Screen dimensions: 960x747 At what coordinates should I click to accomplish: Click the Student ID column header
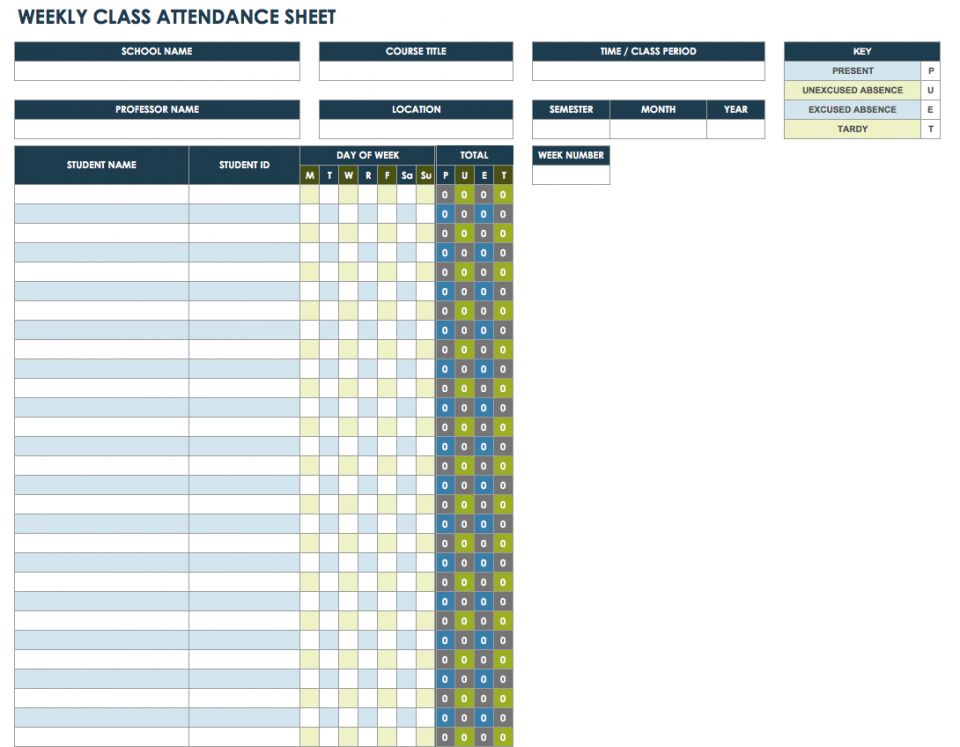[x=244, y=165]
